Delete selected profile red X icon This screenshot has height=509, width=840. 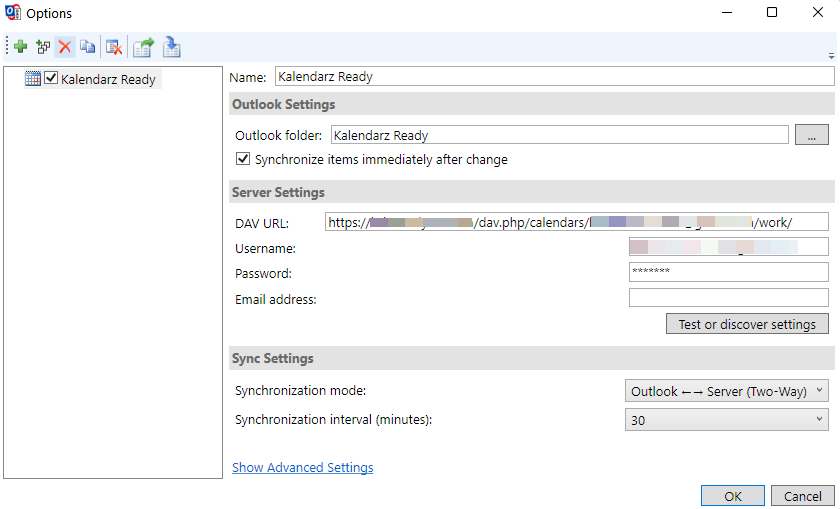(65, 47)
